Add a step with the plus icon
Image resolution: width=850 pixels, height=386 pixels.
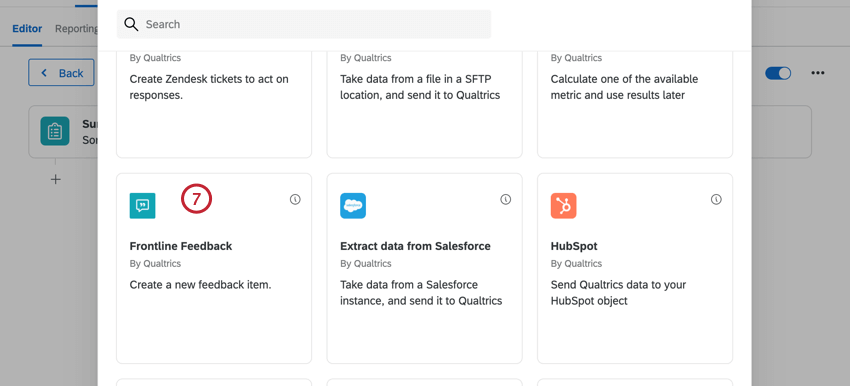[55, 179]
